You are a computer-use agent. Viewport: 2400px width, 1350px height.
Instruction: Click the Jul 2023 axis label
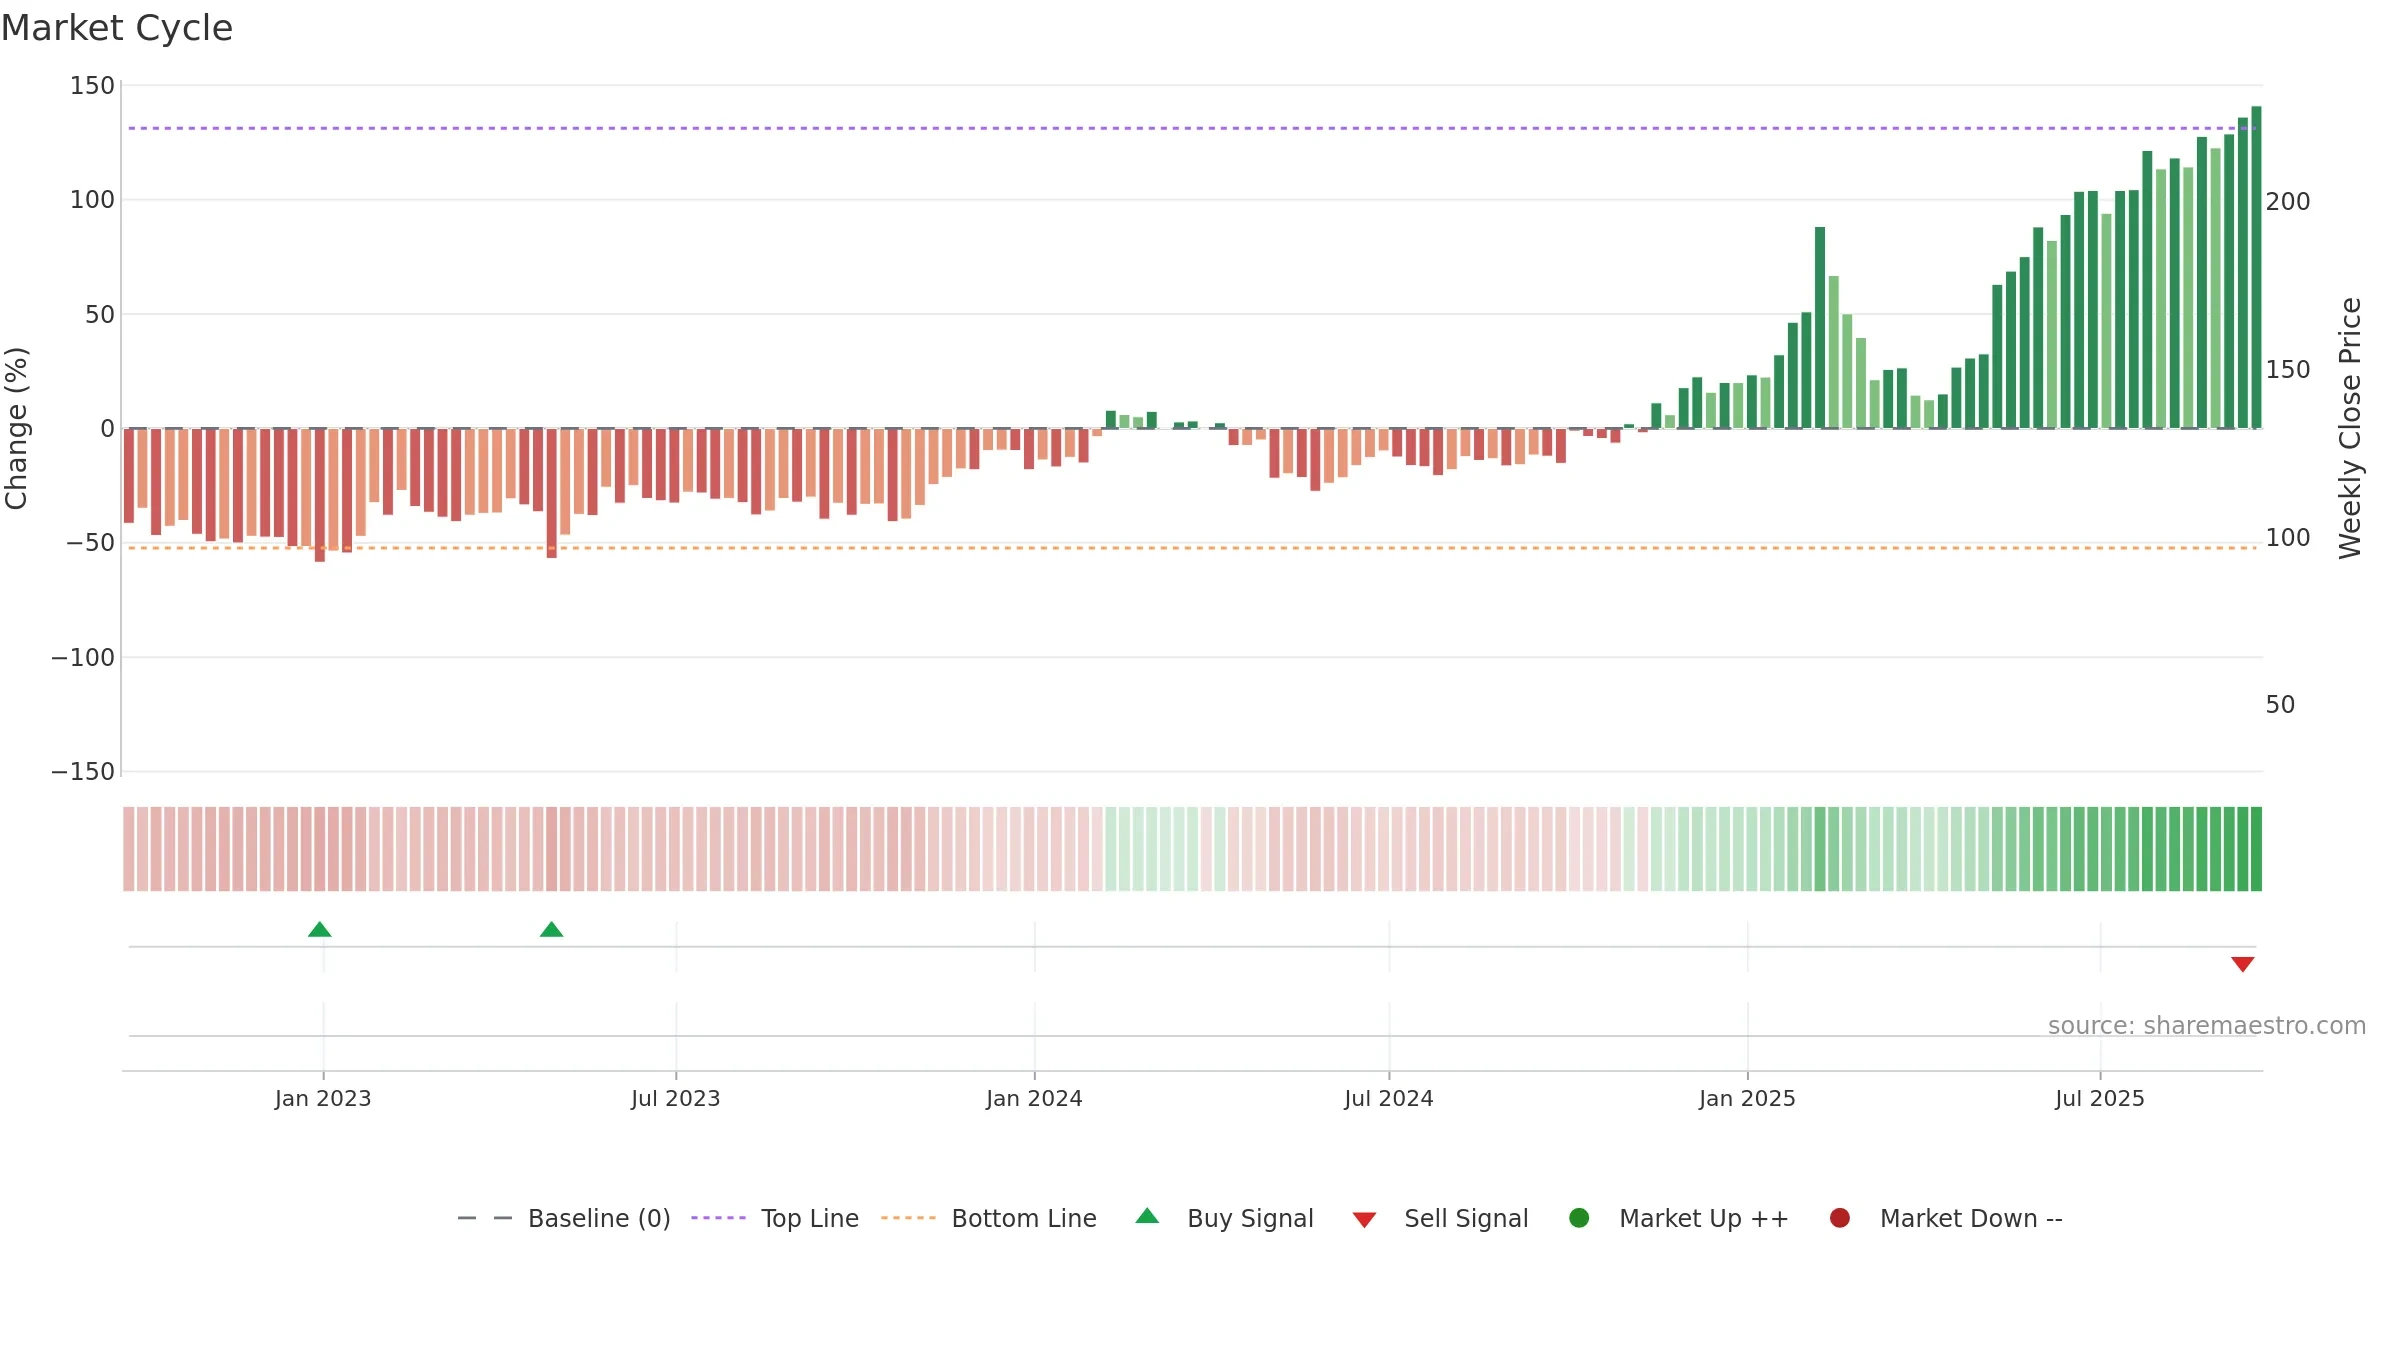pos(676,1098)
